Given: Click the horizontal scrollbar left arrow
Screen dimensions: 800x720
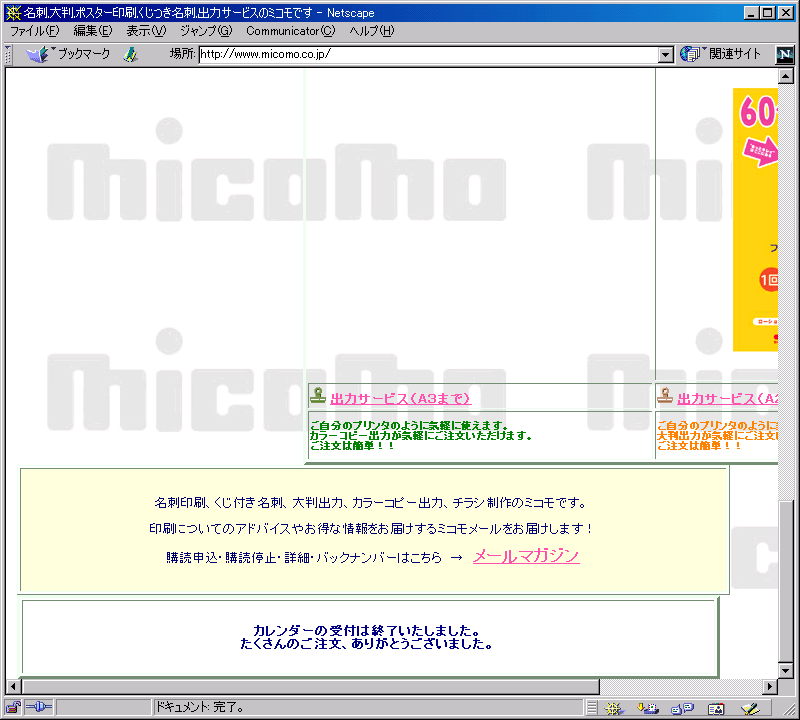Looking at the screenshot, I should tap(13, 687).
